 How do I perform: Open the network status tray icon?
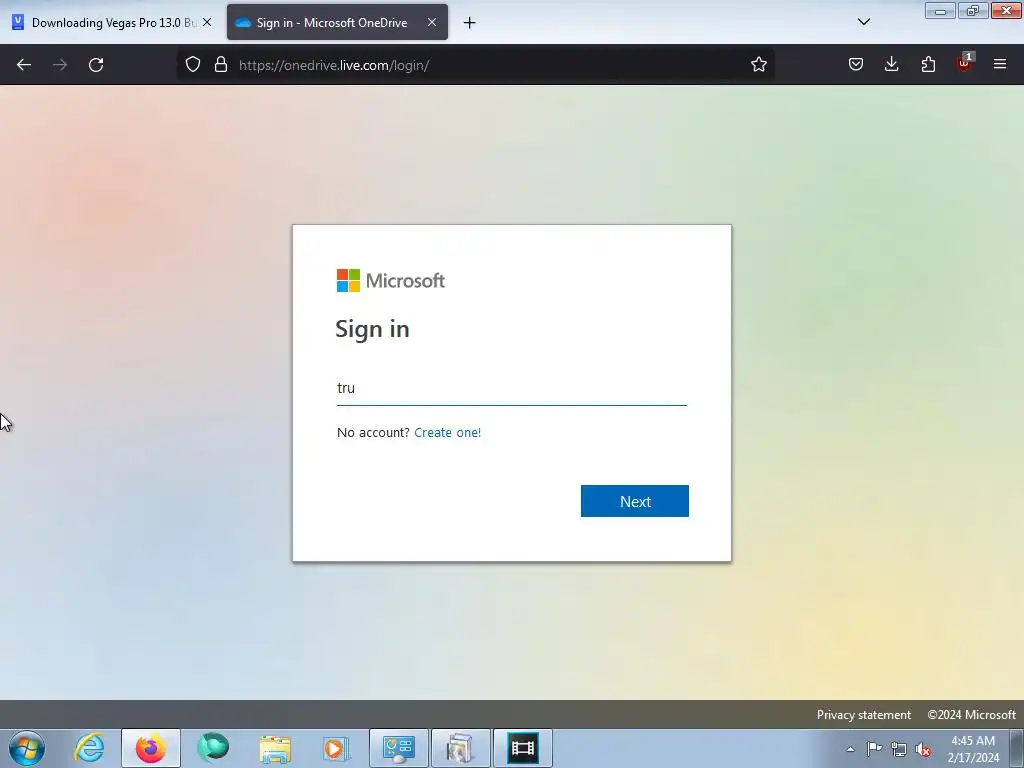899,749
